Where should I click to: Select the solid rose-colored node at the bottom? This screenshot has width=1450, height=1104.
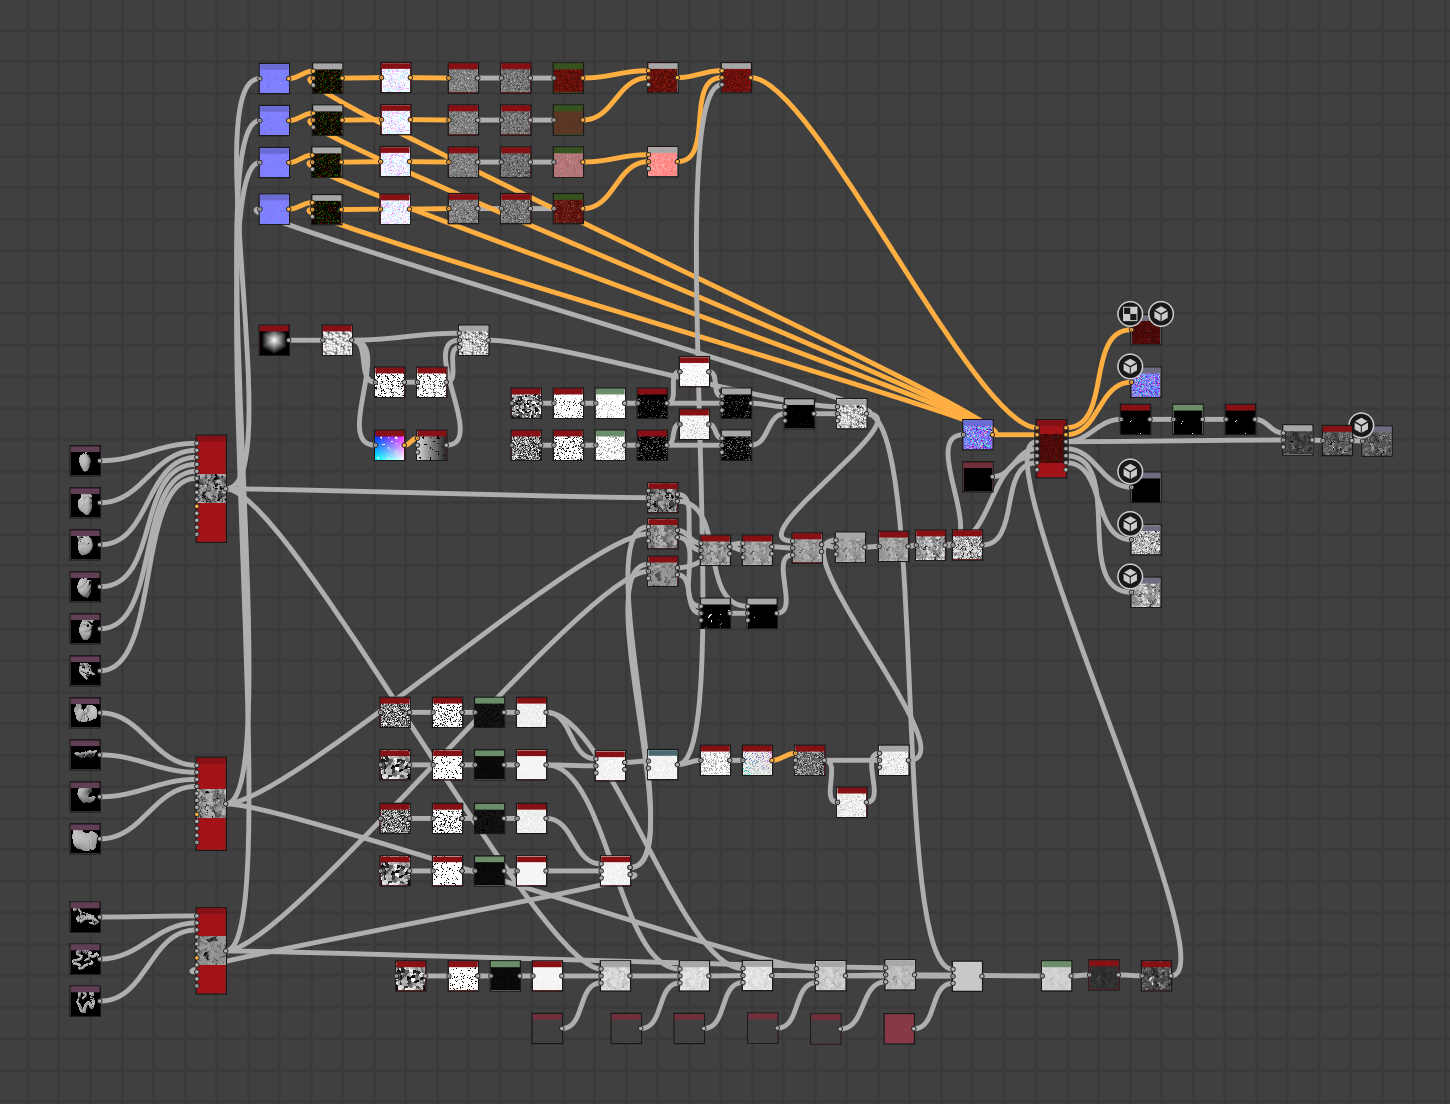(899, 1028)
